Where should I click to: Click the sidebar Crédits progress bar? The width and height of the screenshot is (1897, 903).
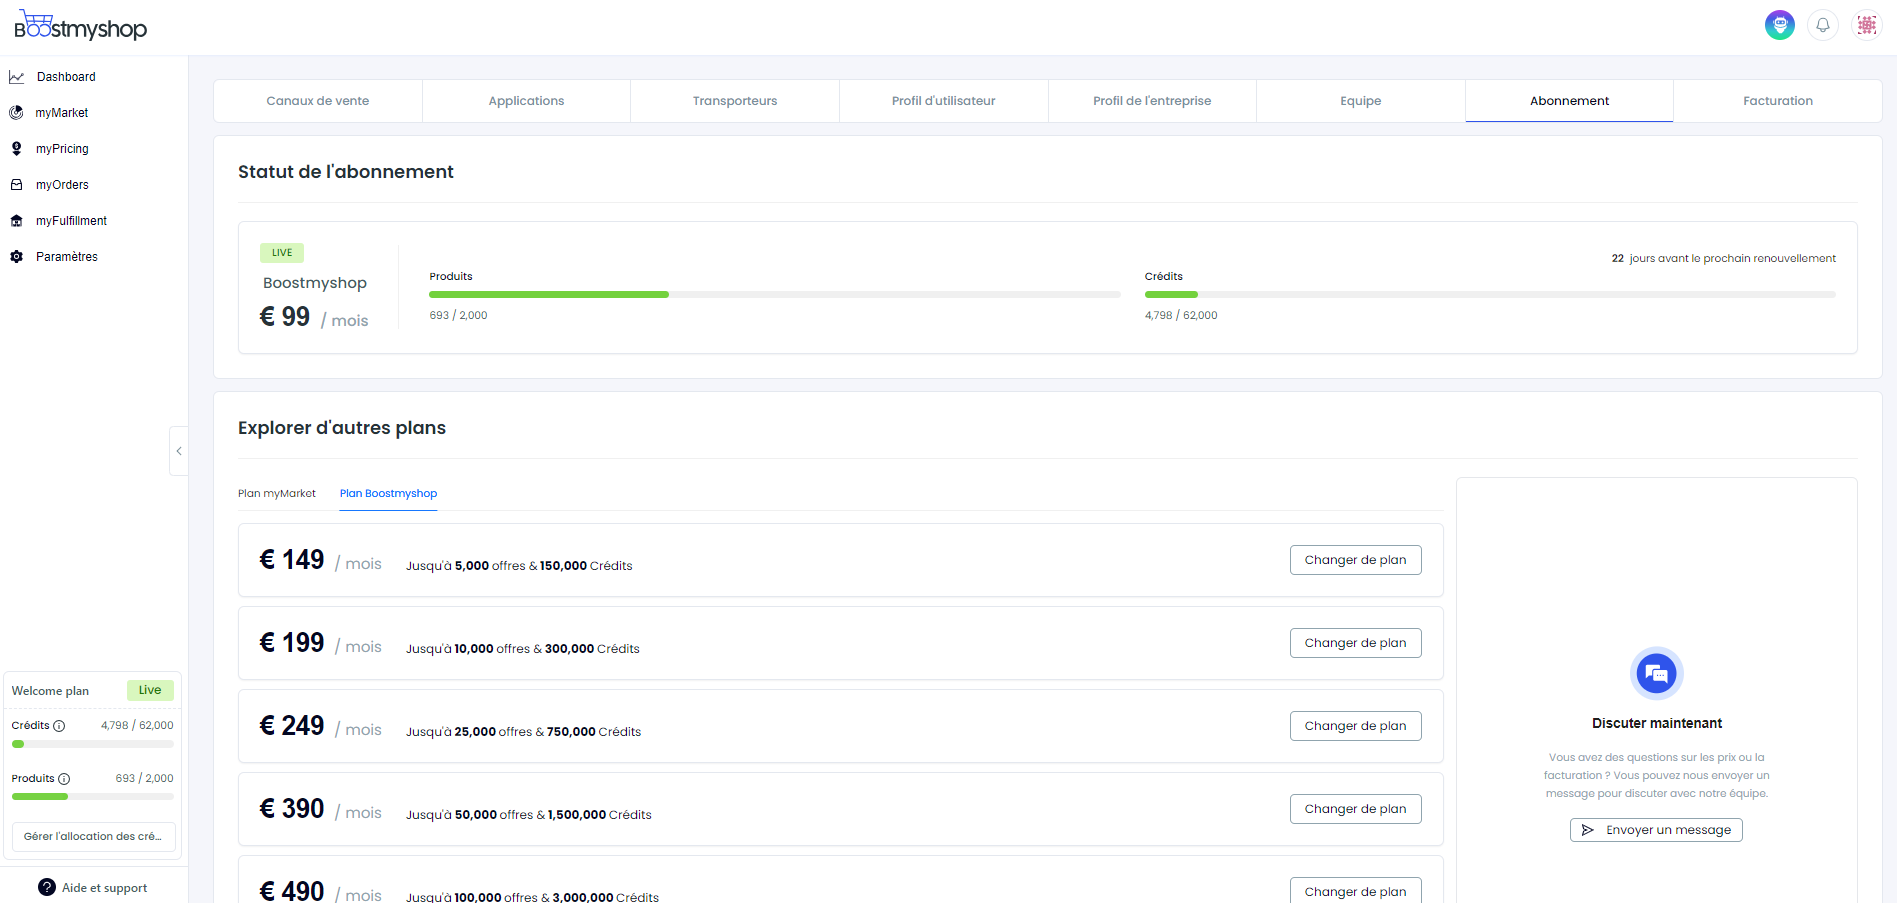(x=93, y=744)
